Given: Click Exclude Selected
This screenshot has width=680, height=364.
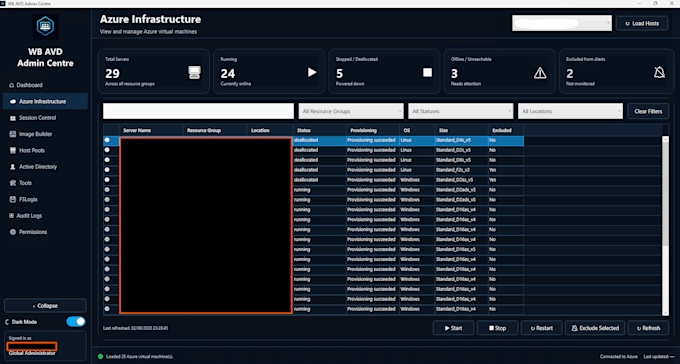Looking at the screenshot, I should [595, 328].
